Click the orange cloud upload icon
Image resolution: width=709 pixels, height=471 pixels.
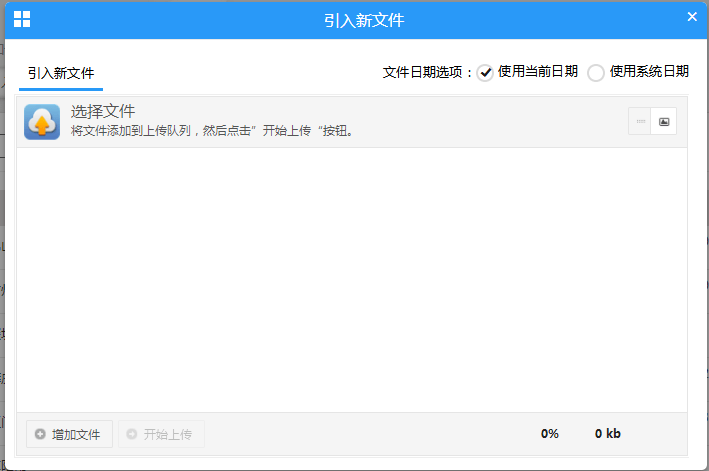(x=42, y=122)
